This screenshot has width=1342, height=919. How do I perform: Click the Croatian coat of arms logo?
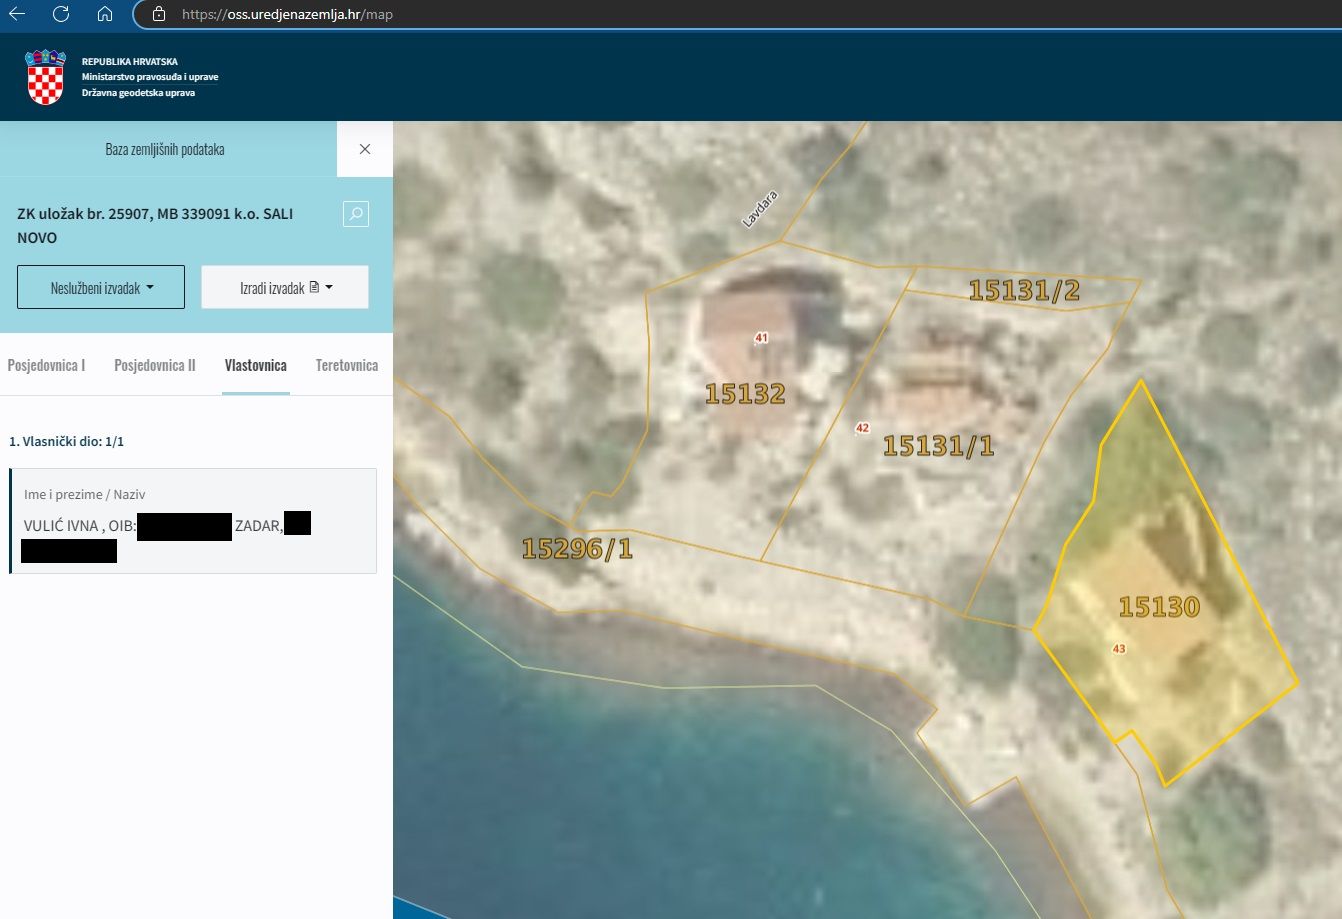point(45,77)
